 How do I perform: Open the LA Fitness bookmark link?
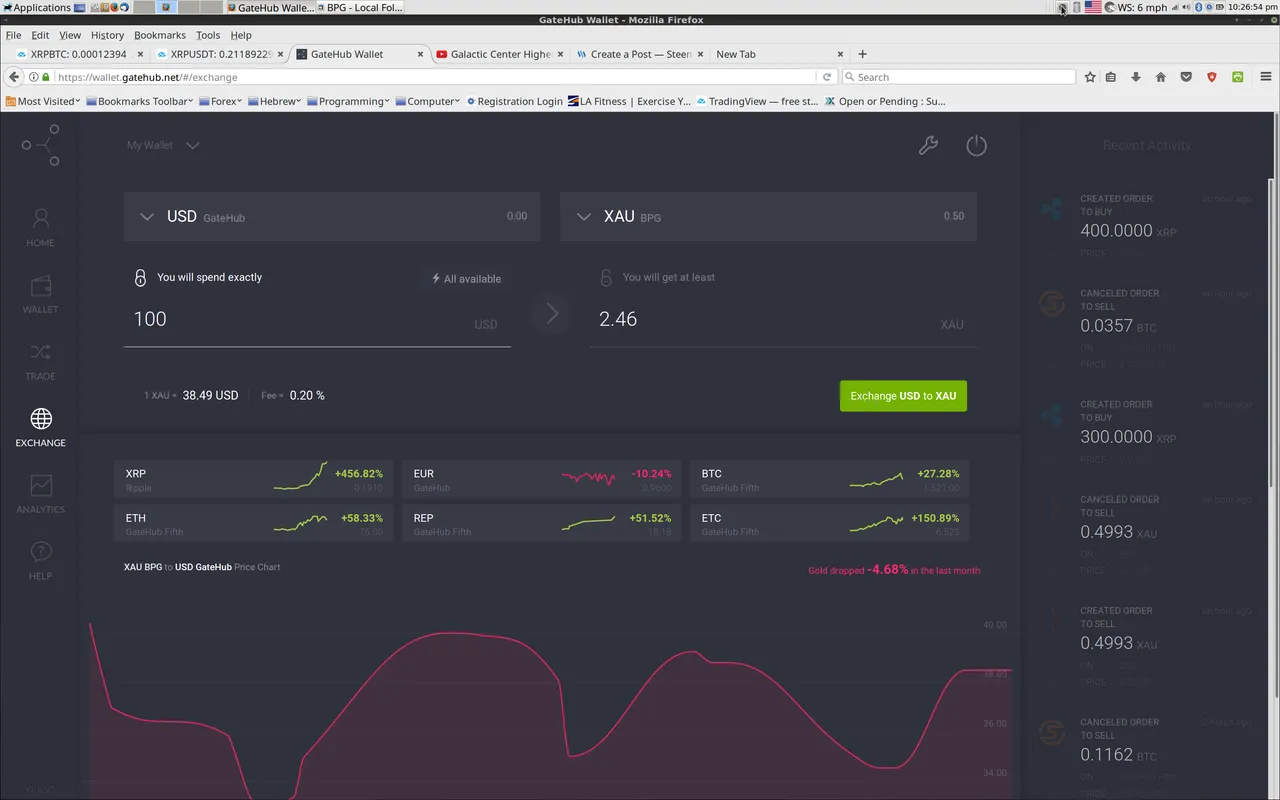point(629,101)
